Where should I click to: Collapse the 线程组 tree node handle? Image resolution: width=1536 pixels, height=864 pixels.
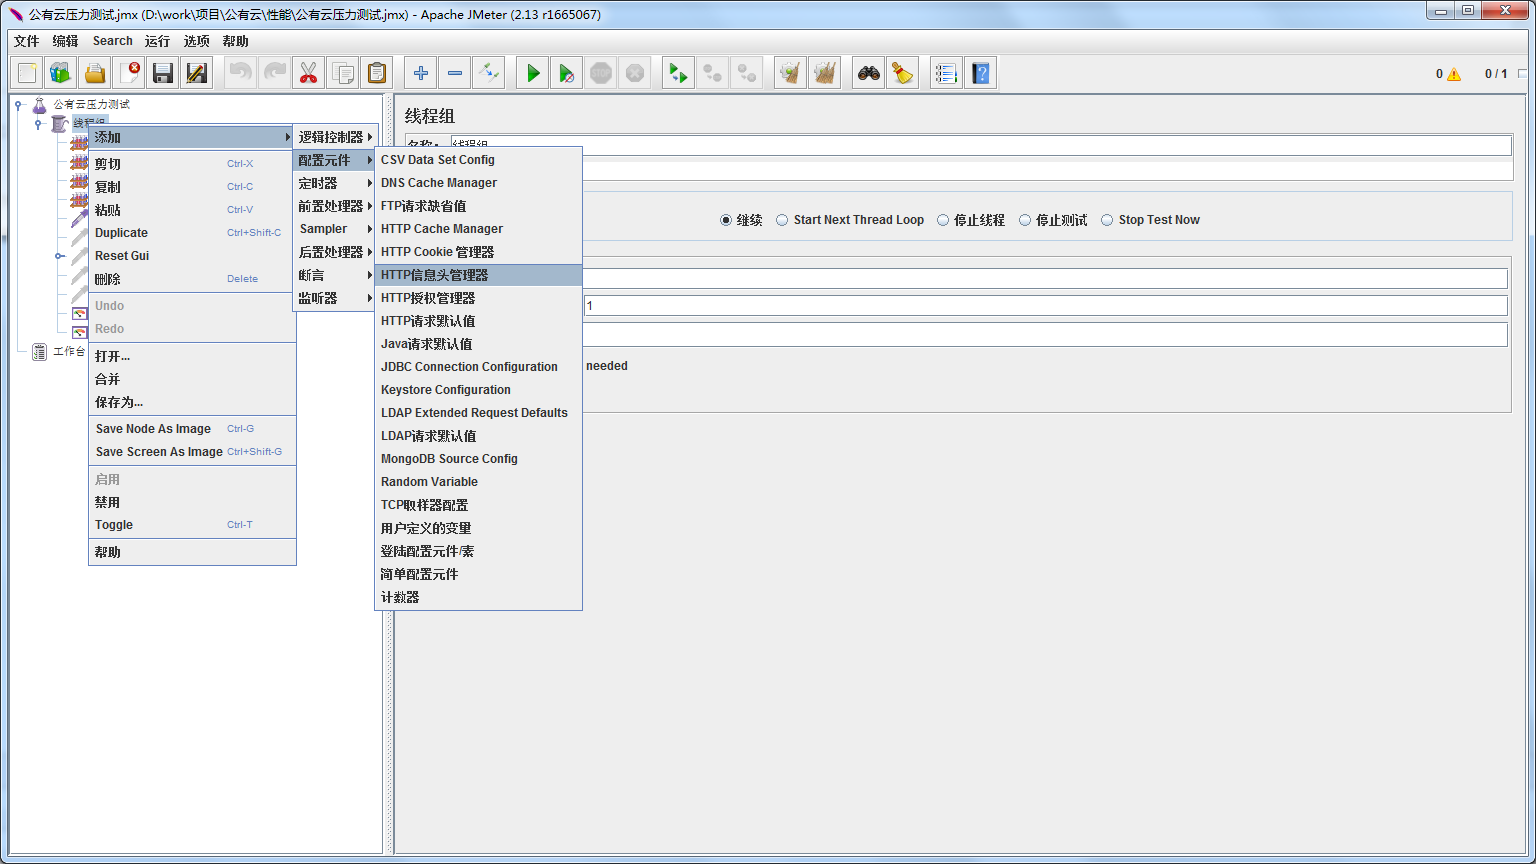pyautogui.click(x=39, y=123)
